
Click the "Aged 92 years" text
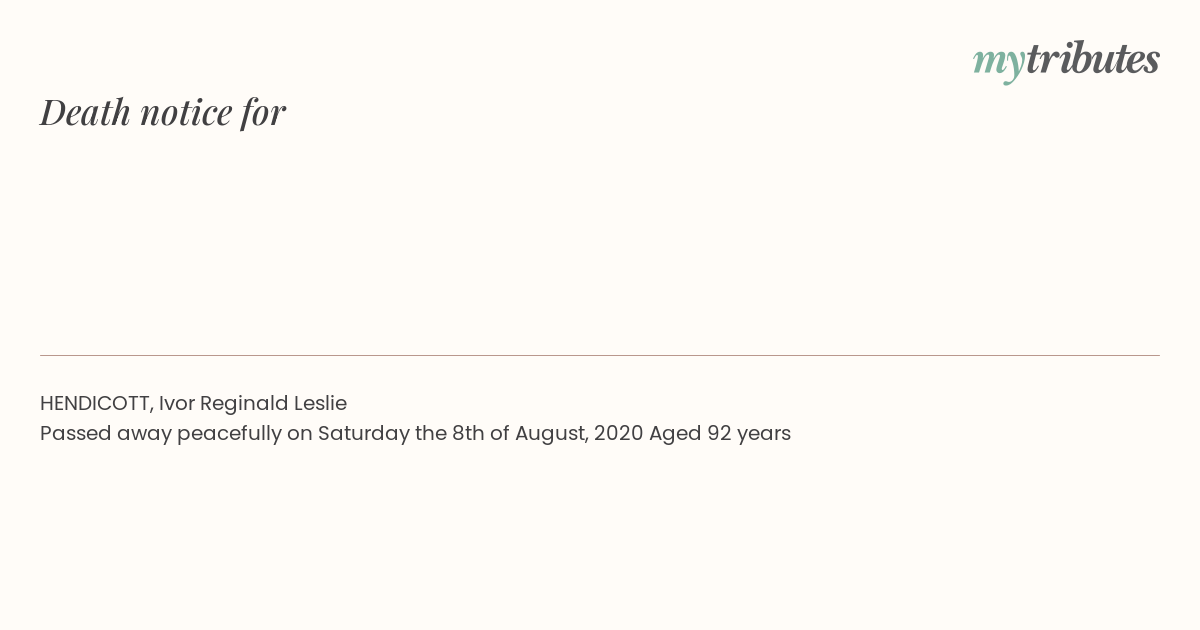click(720, 434)
